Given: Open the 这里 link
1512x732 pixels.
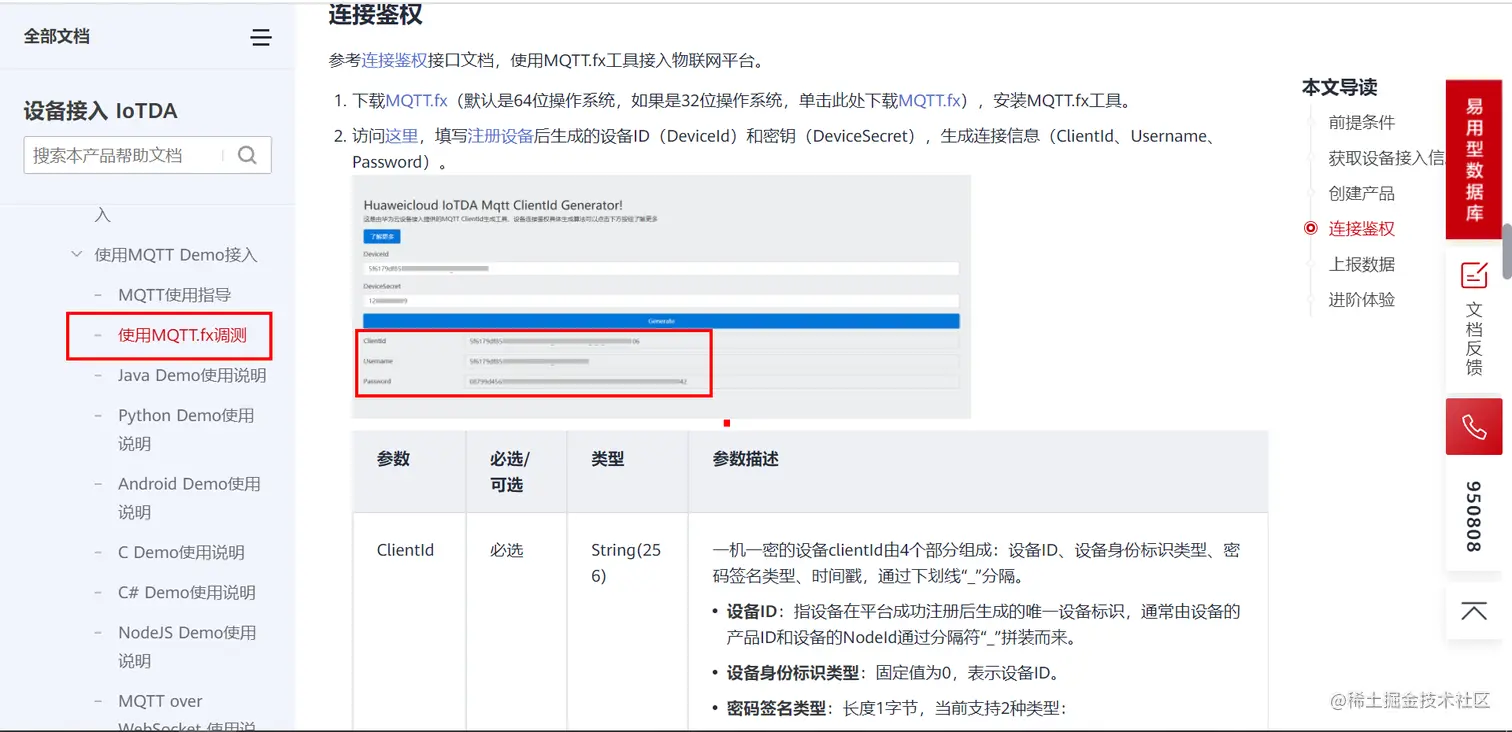Looking at the screenshot, I should coord(401,136).
